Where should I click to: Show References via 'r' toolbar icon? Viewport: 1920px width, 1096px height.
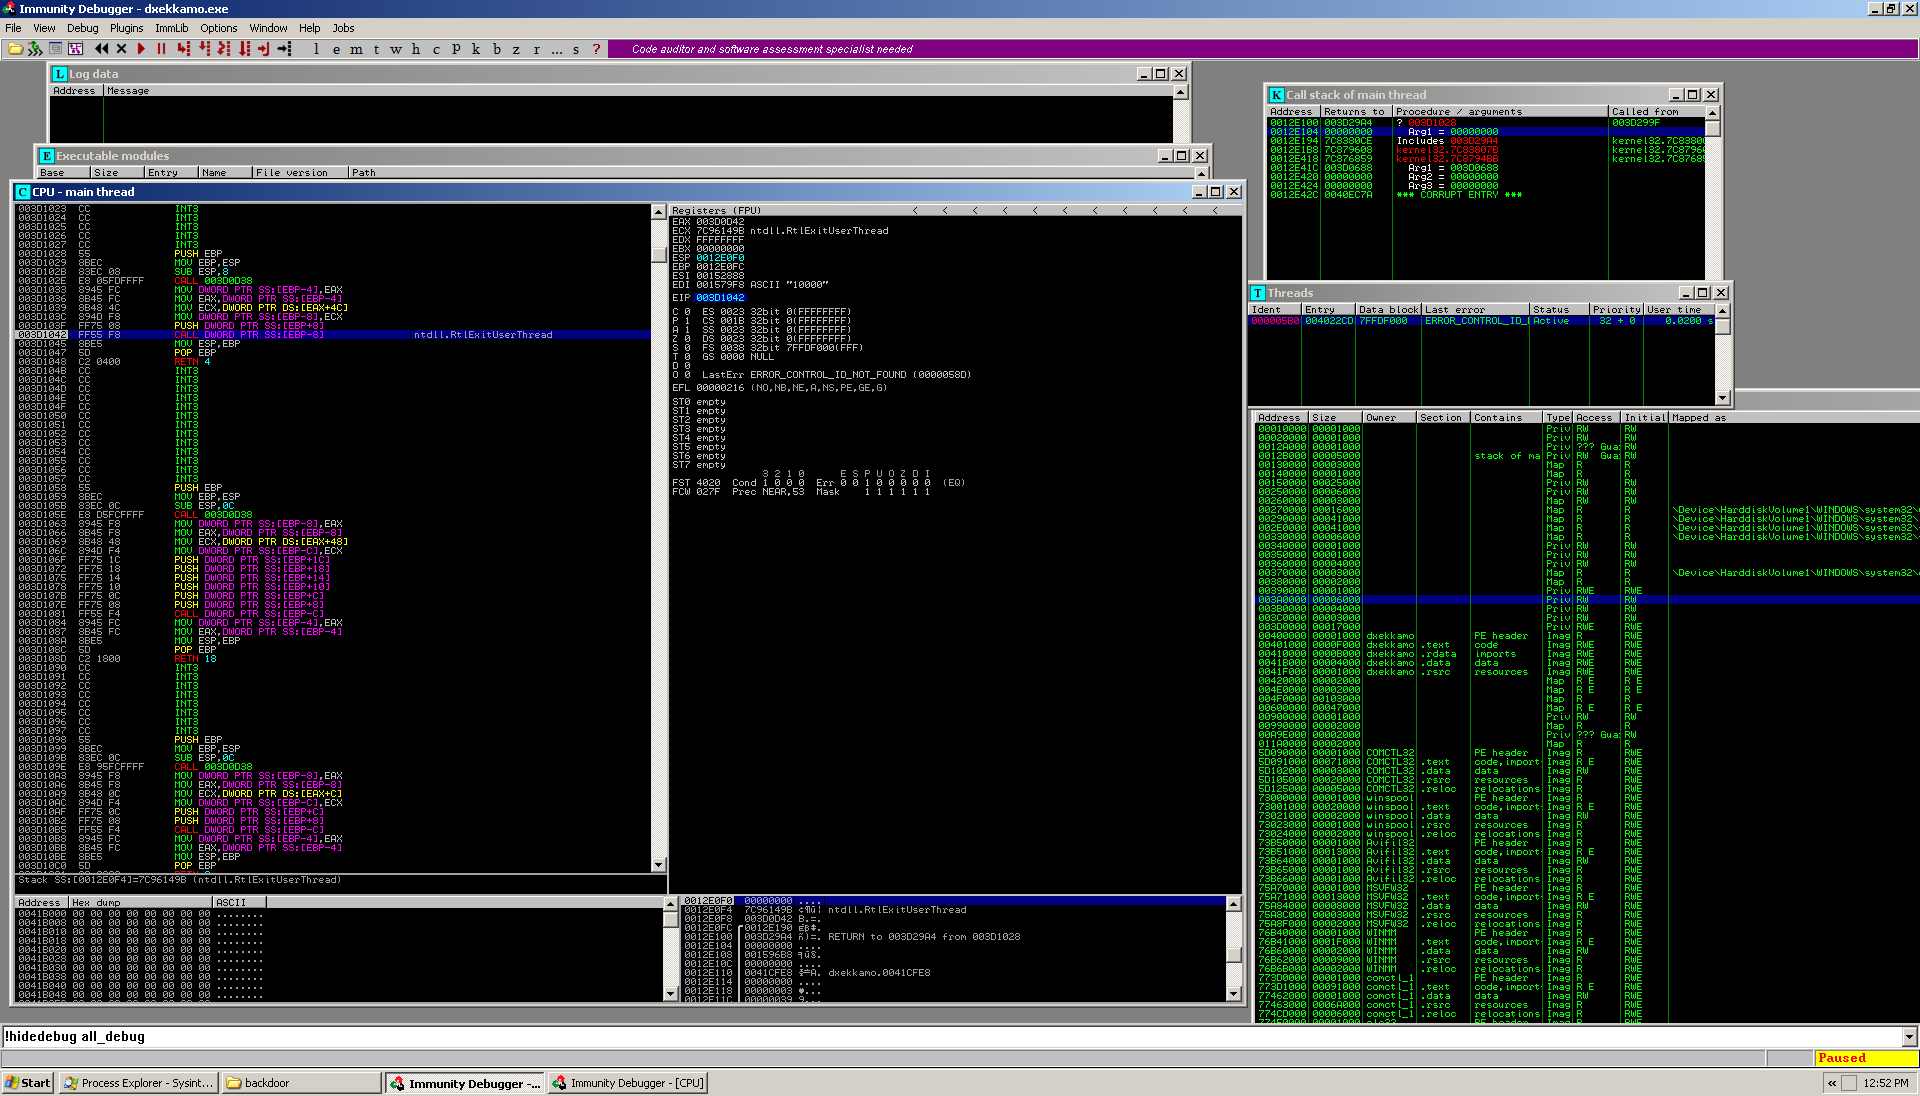[x=536, y=48]
